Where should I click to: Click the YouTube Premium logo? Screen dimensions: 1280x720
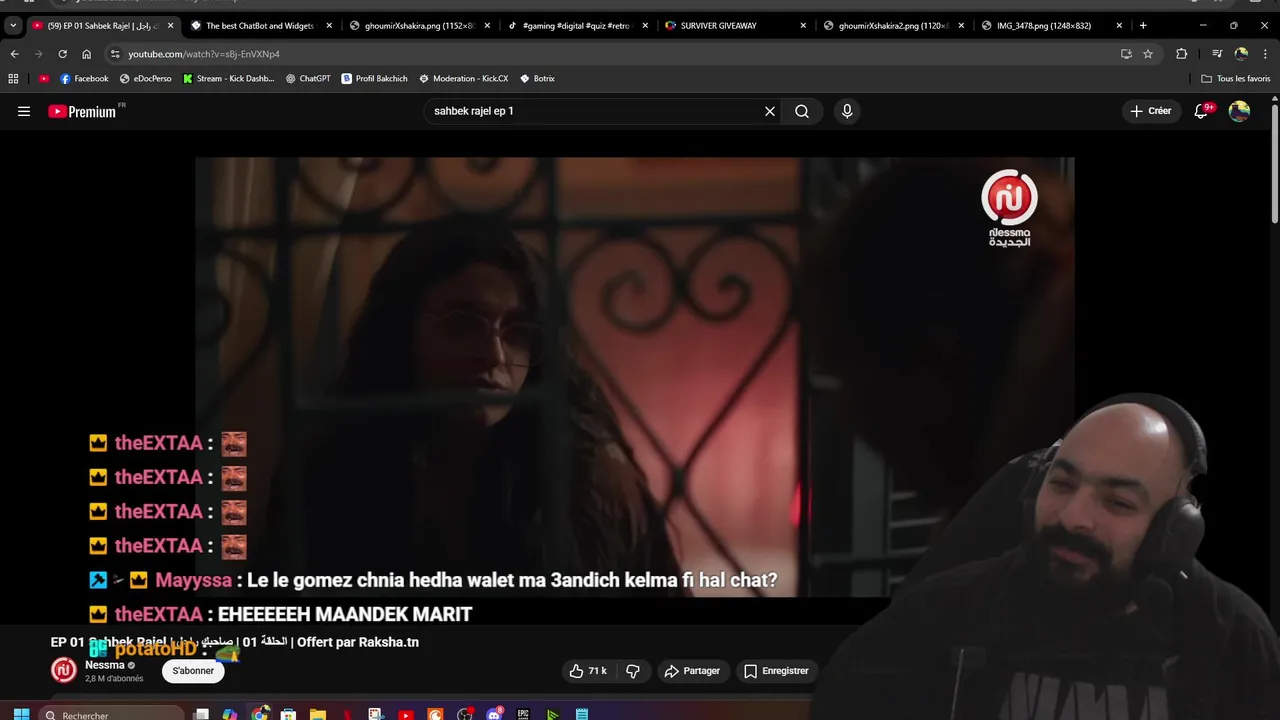pyautogui.click(x=84, y=111)
